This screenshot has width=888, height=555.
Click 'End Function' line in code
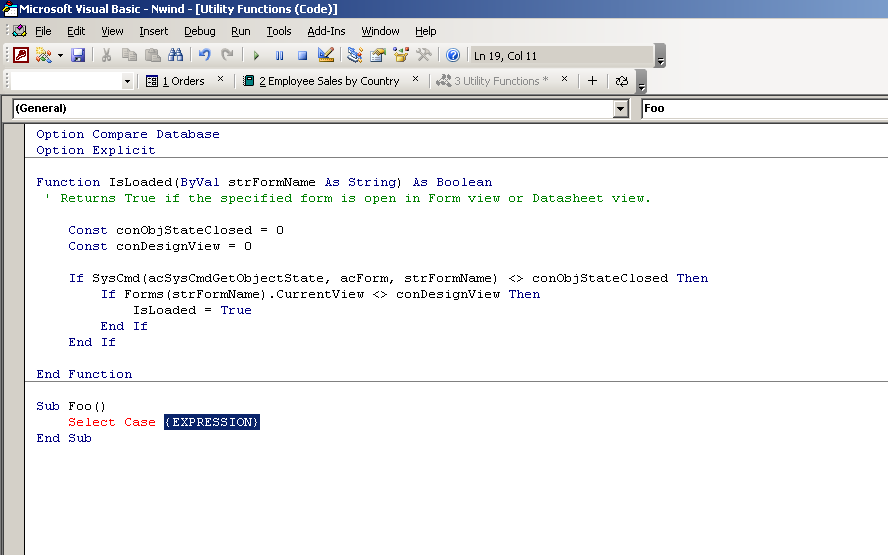(84, 374)
